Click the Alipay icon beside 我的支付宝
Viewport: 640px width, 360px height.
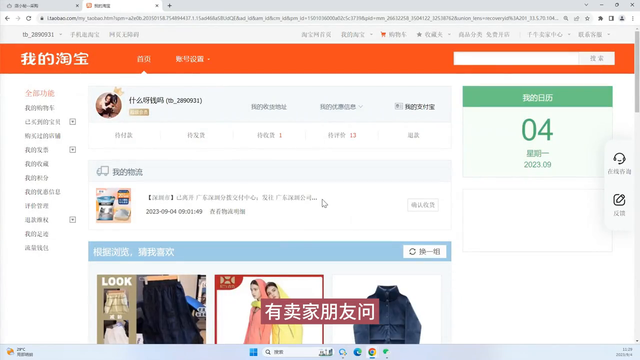(398, 106)
